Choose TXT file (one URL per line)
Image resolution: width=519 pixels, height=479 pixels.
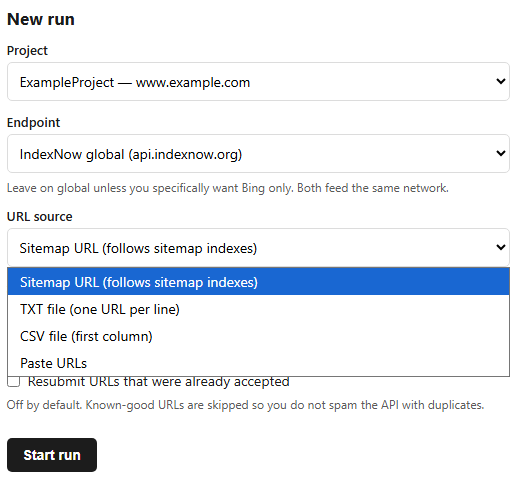(x=258, y=309)
